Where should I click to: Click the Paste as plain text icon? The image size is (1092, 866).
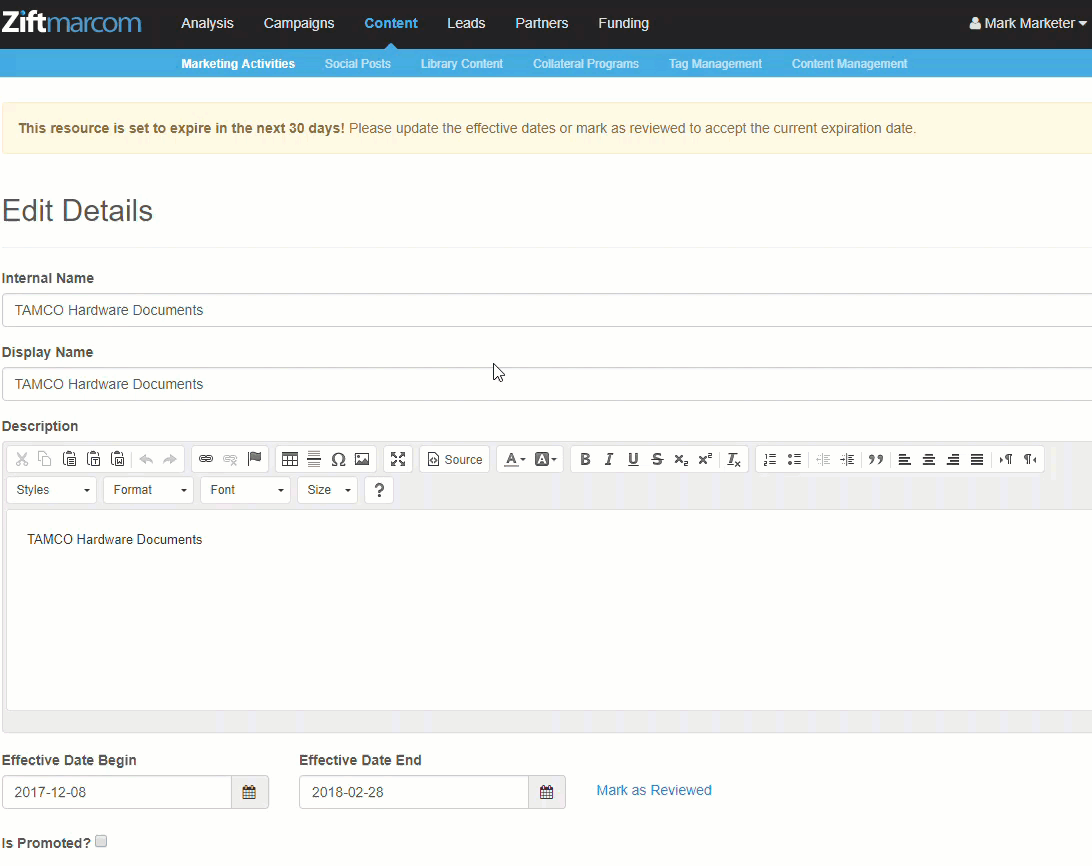click(93, 459)
